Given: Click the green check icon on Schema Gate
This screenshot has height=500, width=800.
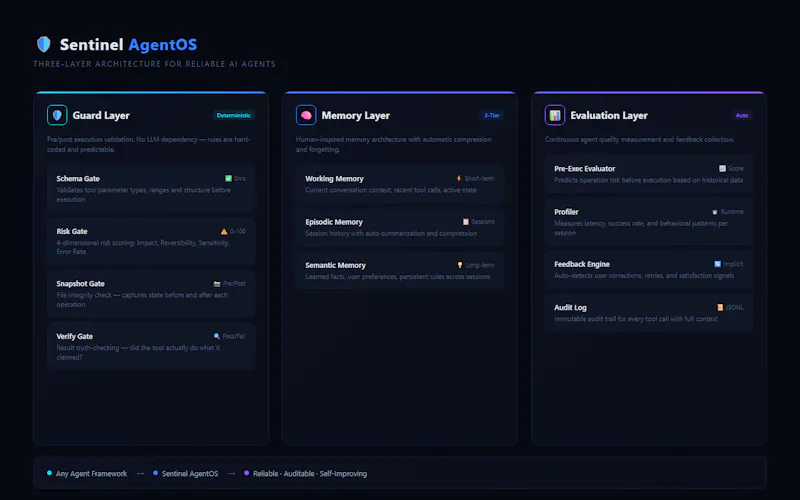Looking at the screenshot, I should tap(229, 179).
